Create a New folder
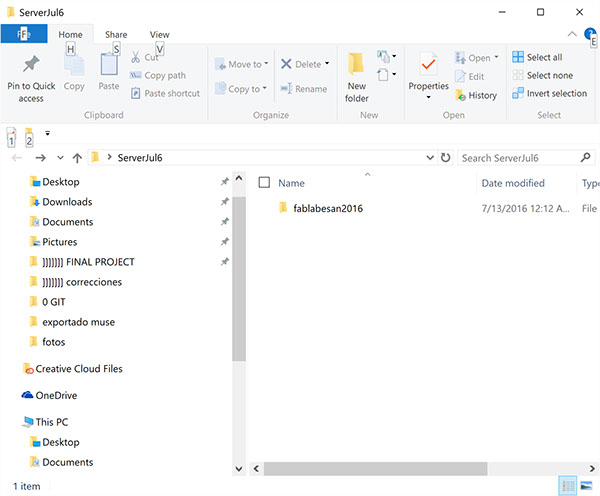 click(356, 78)
